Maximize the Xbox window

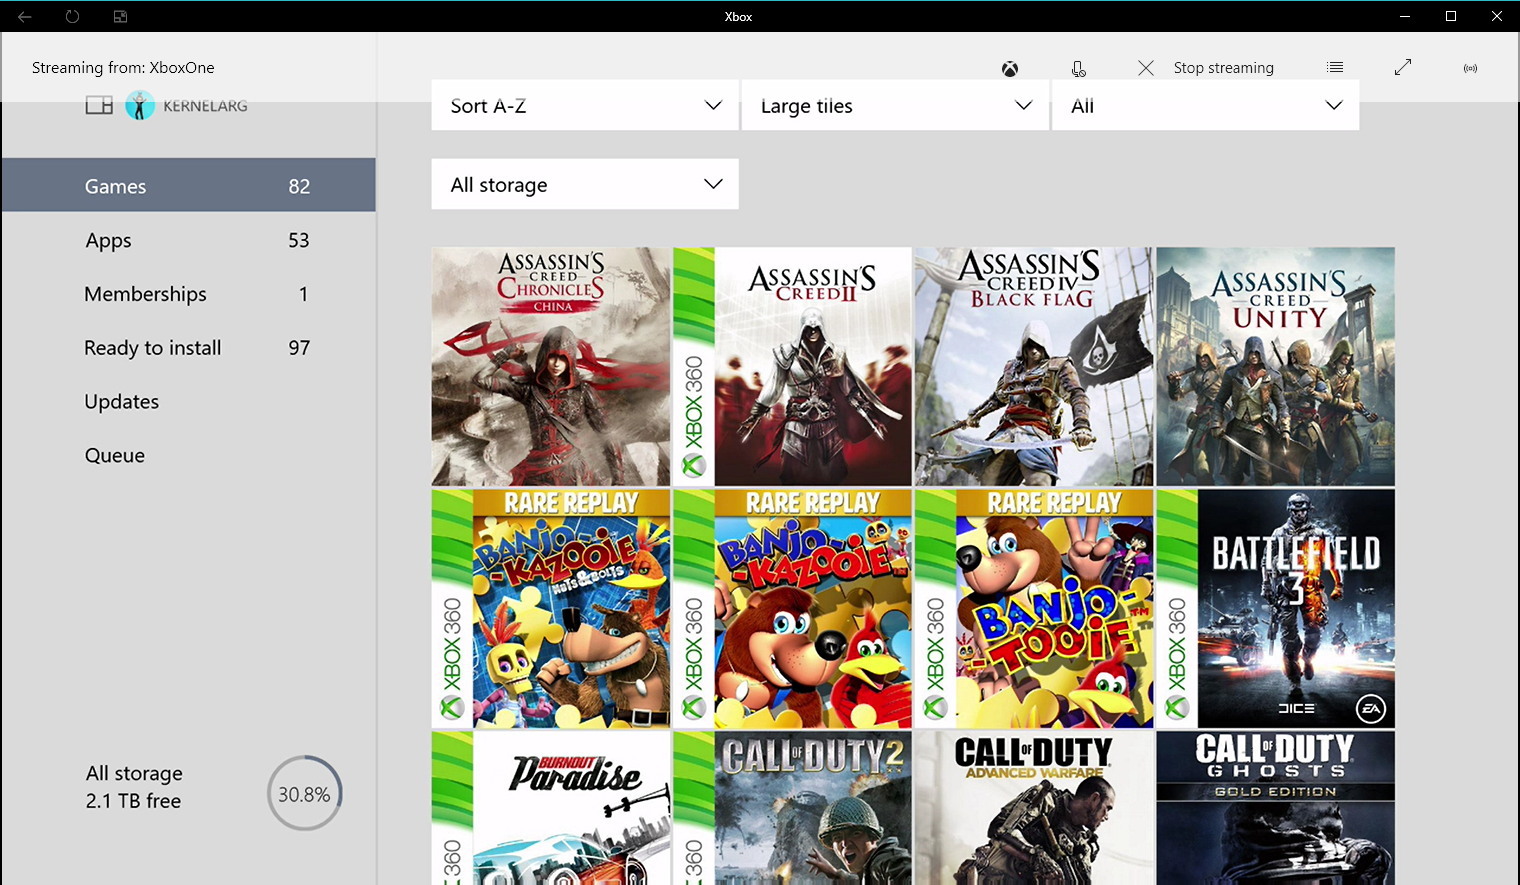coord(1451,16)
